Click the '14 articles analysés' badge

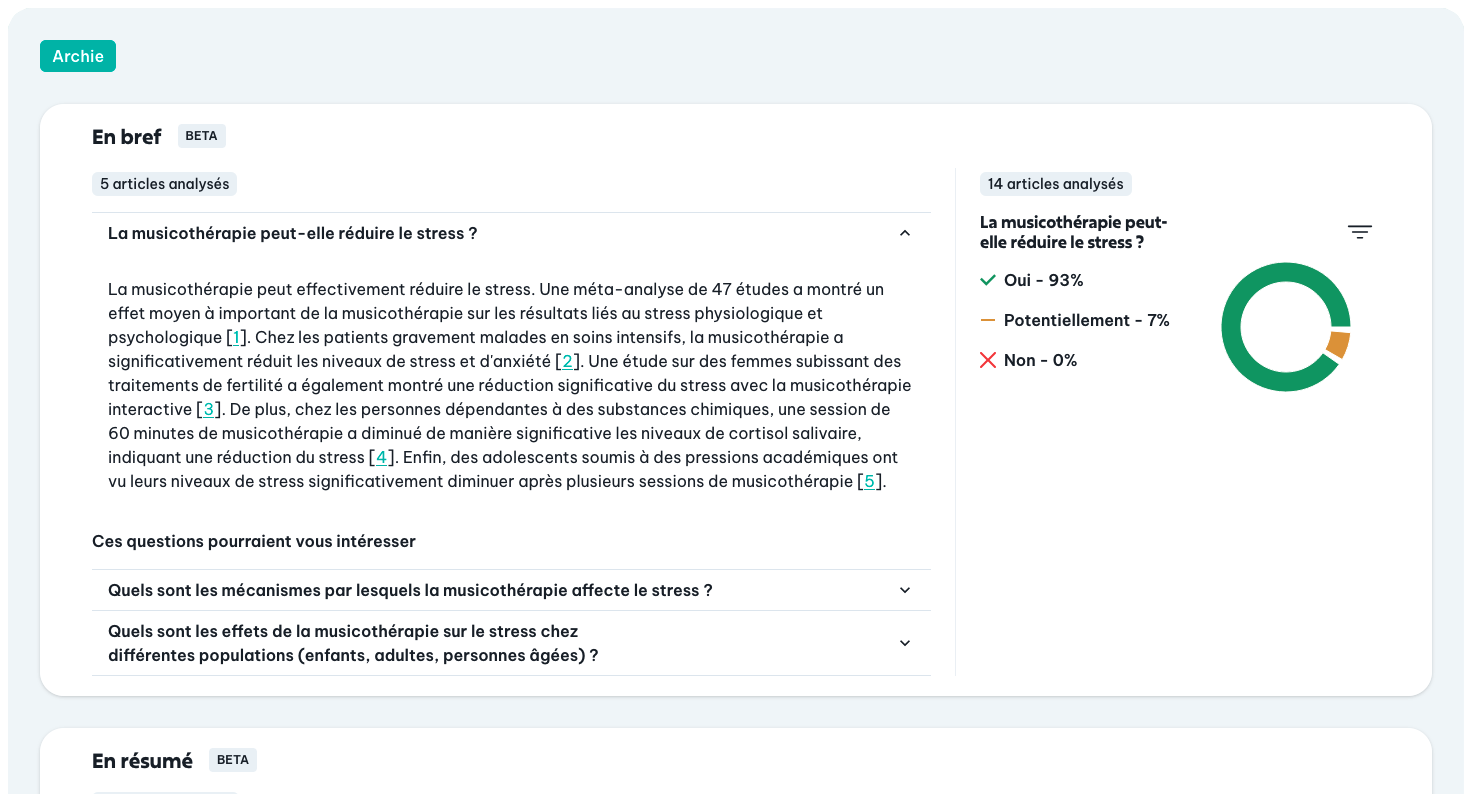pyautogui.click(x=1055, y=184)
